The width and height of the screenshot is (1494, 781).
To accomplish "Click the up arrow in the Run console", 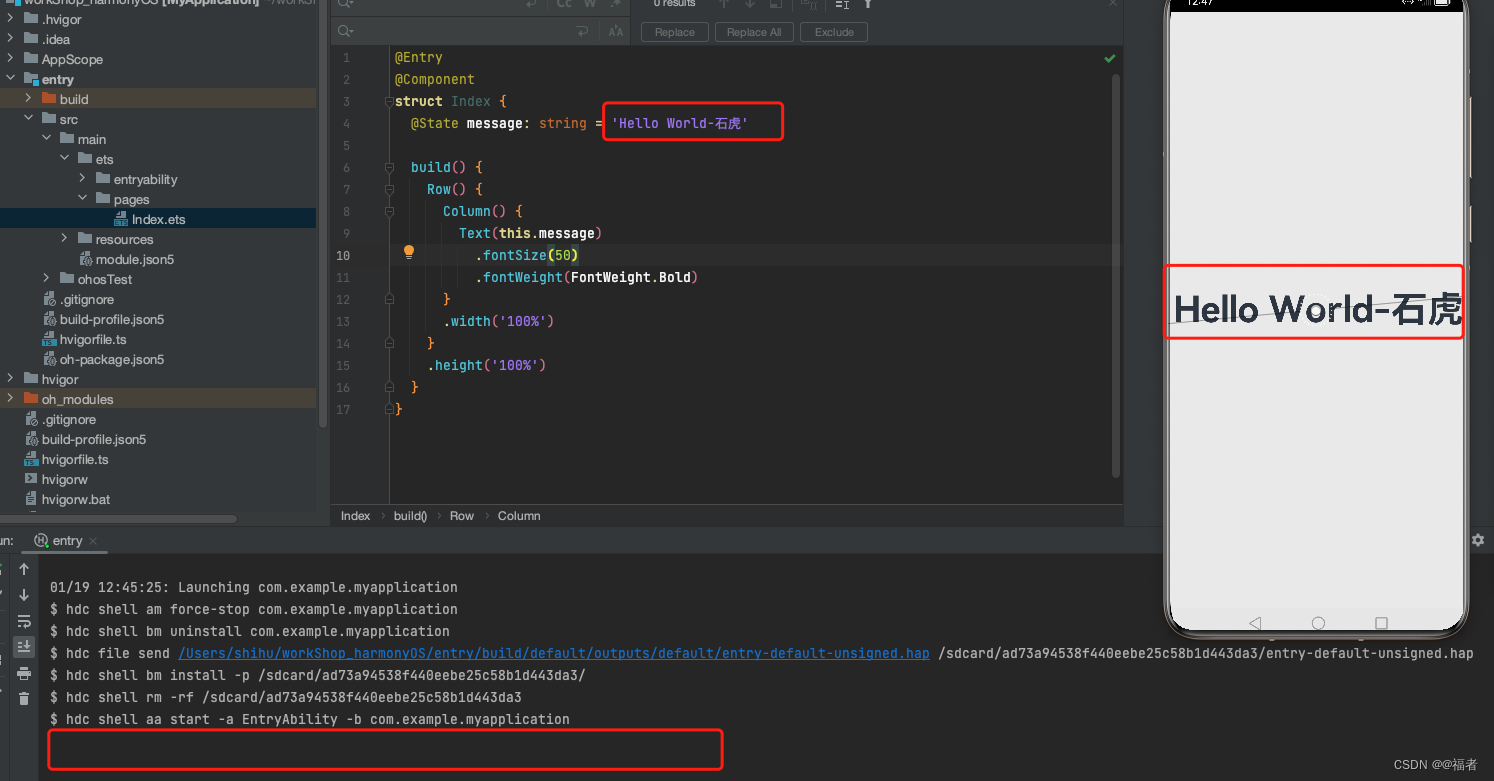I will pyautogui.click(x=24, y=569).
